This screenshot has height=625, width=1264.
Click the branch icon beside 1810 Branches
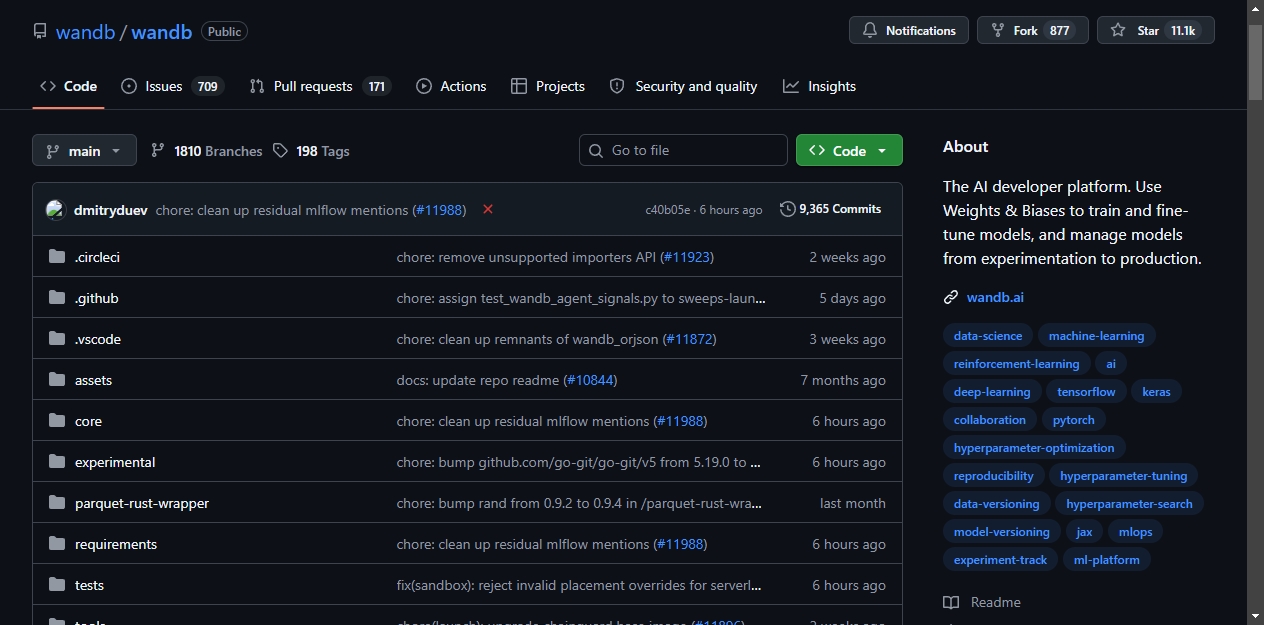158,151
